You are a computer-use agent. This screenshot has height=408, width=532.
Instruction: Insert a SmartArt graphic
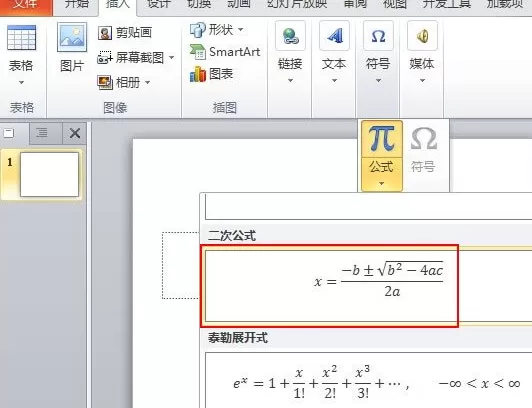[225, 52]
